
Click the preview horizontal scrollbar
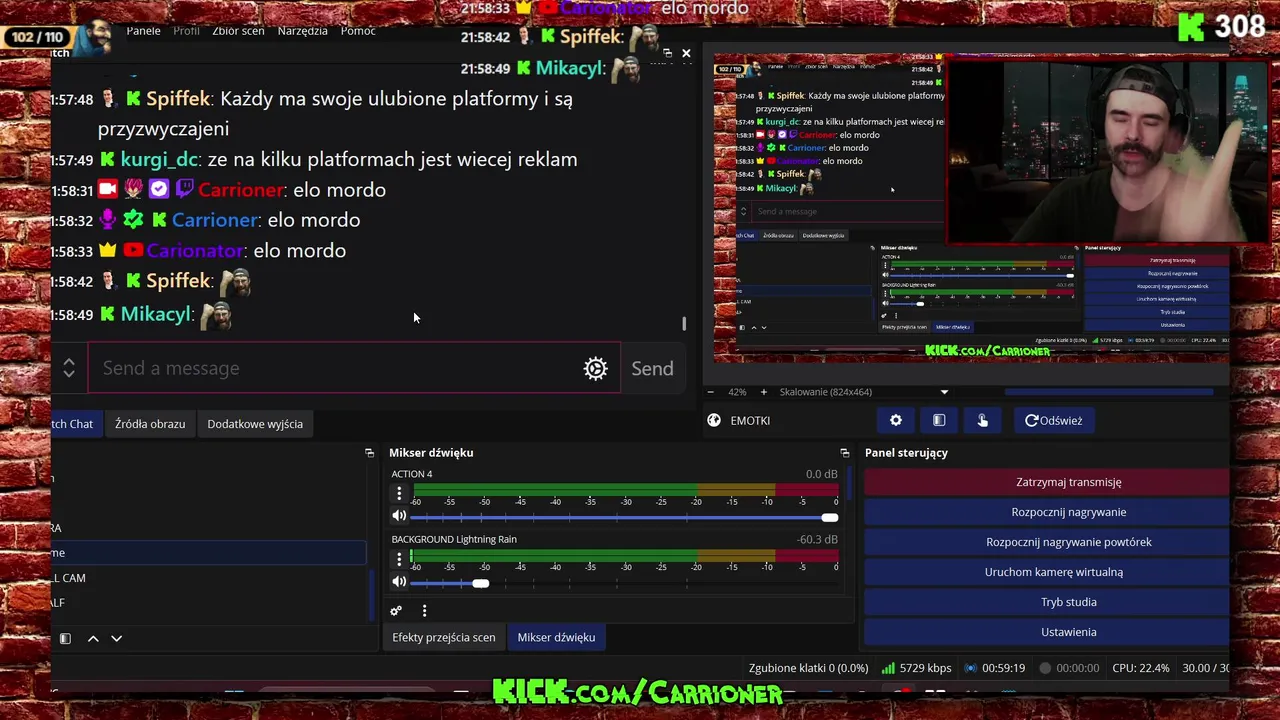1109,392
